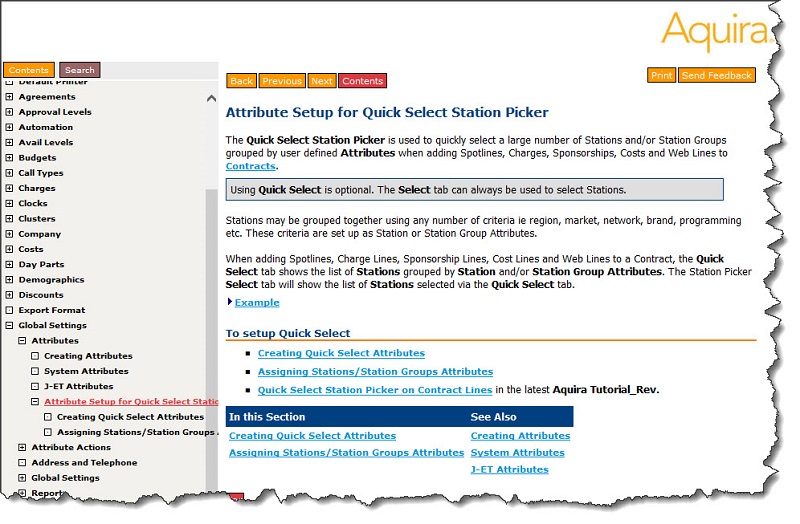Collapse Attribute Setup for Quick Select node
The image size is (800, 524).
(35, 402)
